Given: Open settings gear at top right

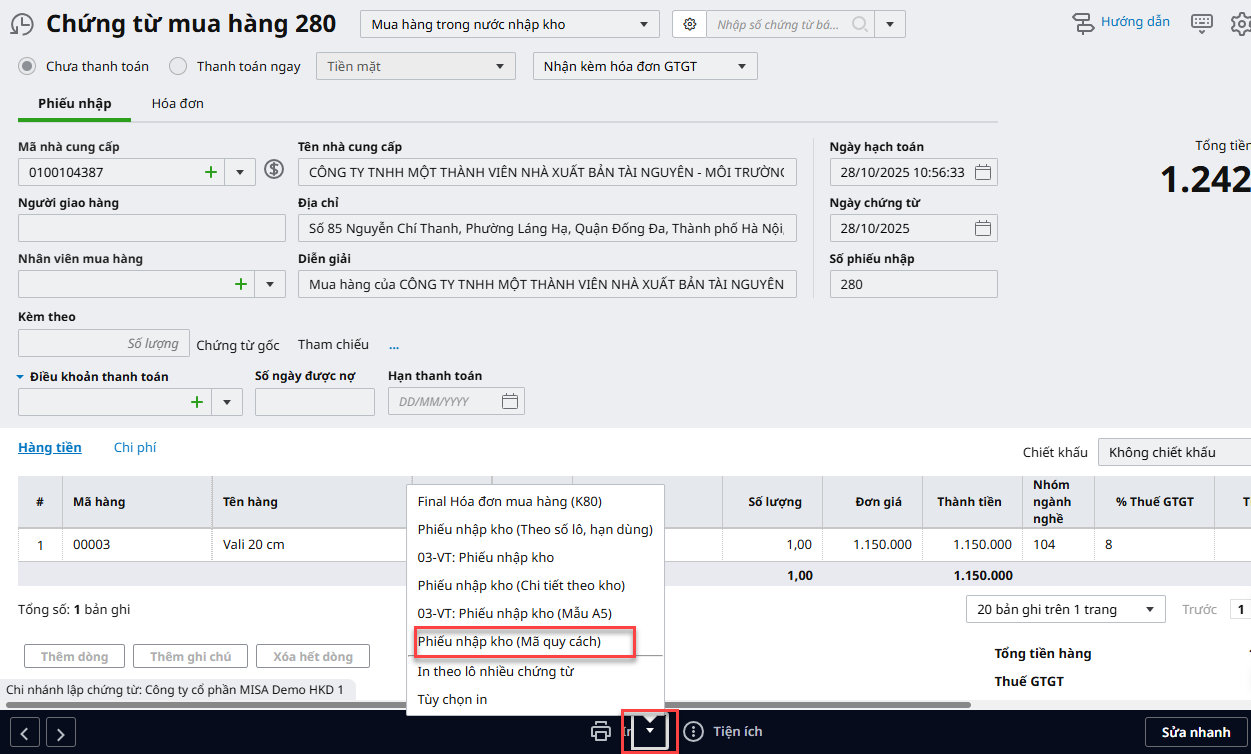Looking at the screenshot, I should [1240, 24].
